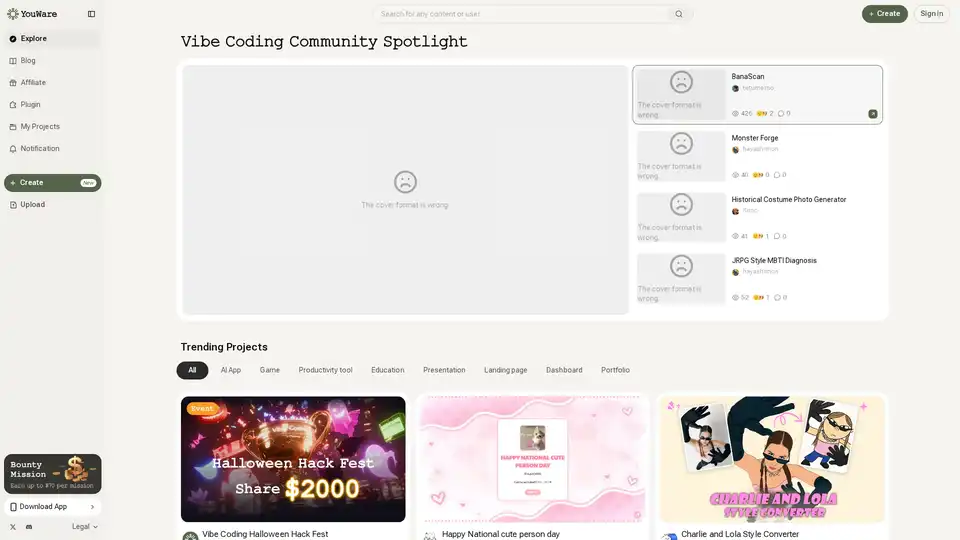The width and height of the screenshot is (960, 540).
Task: Select the All filter pill
Action: point(192,370)
